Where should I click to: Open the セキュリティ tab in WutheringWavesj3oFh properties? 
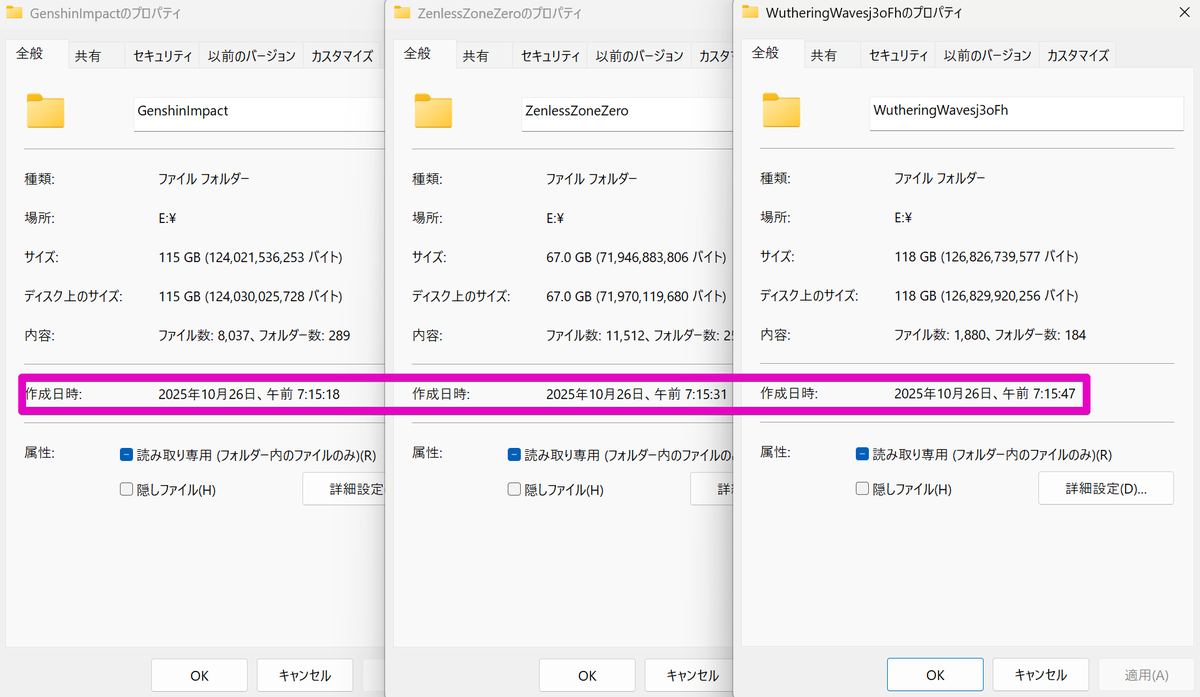pyautogui.click(x=899, y=56)
